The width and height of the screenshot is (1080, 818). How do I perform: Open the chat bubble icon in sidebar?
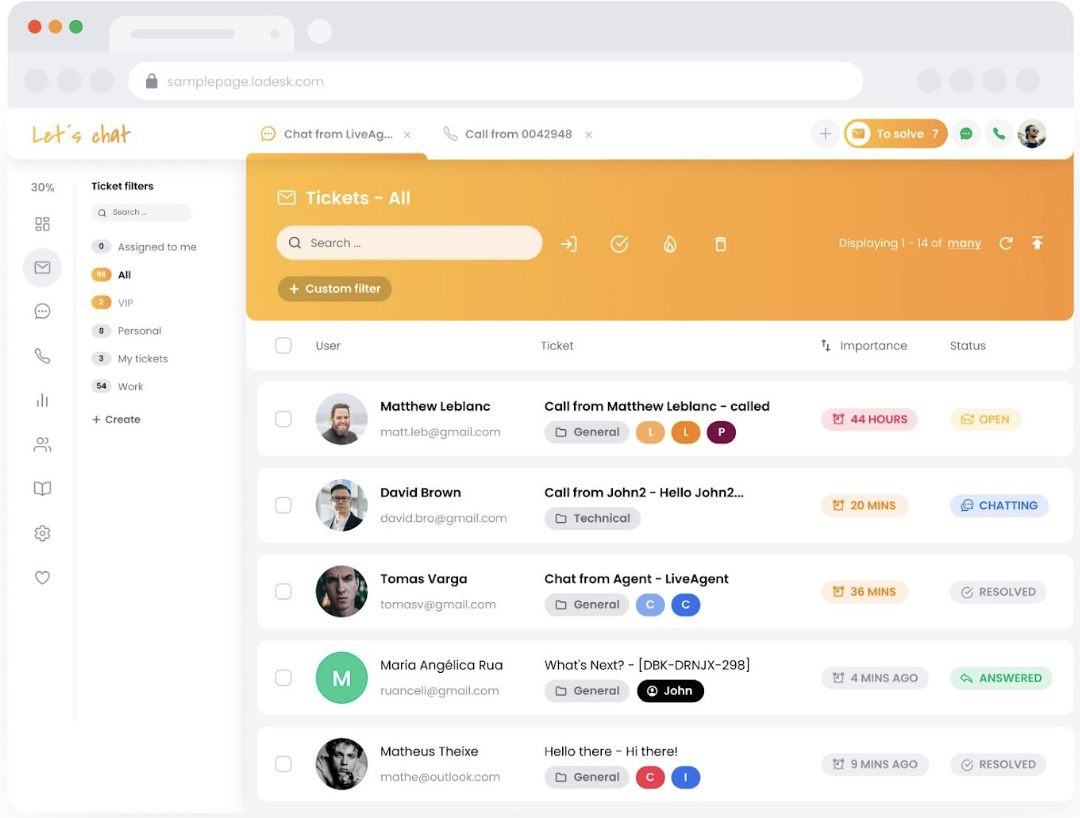point(42,311)
